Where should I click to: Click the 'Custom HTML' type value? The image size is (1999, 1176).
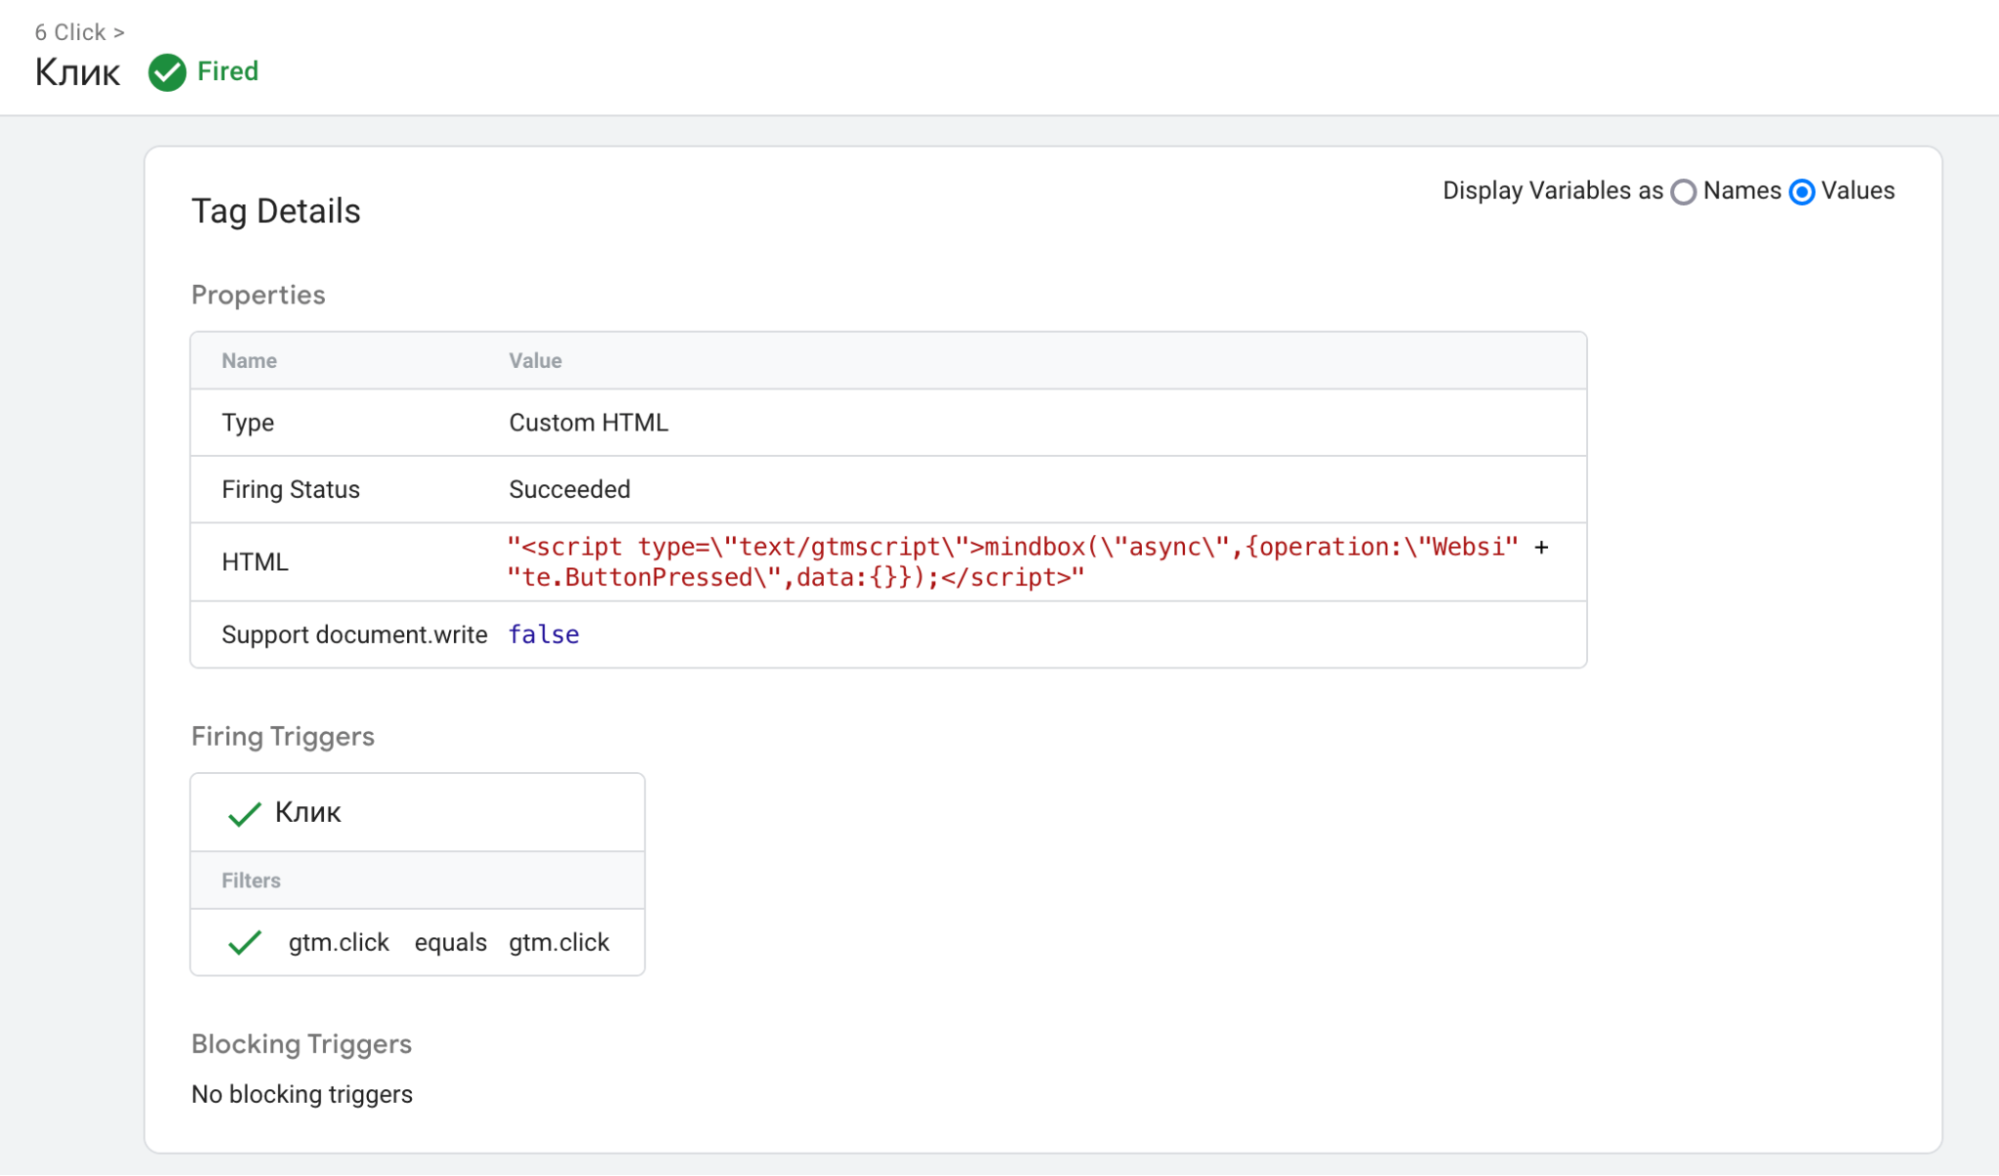(588, 423)
